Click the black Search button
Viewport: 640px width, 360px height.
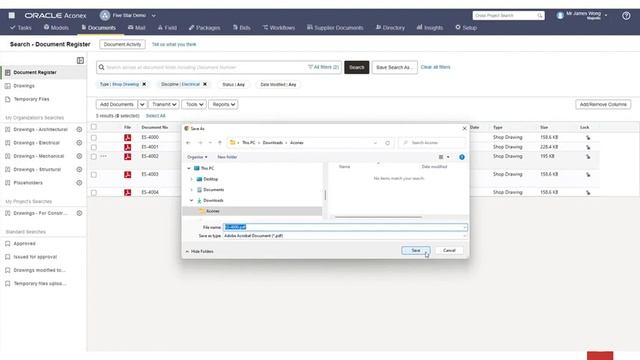pyautogui.click(x=356, y=67)
